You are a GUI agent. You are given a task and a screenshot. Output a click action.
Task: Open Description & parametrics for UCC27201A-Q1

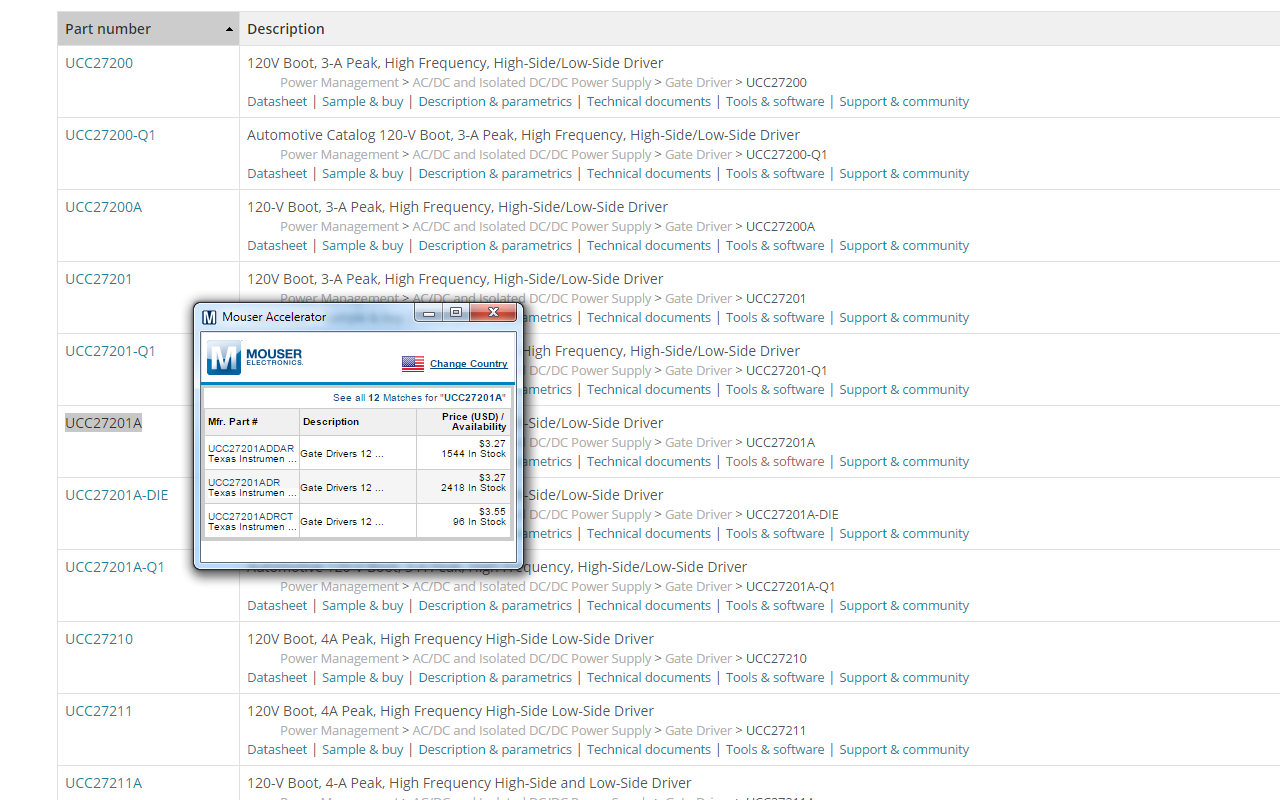[495, 606]
